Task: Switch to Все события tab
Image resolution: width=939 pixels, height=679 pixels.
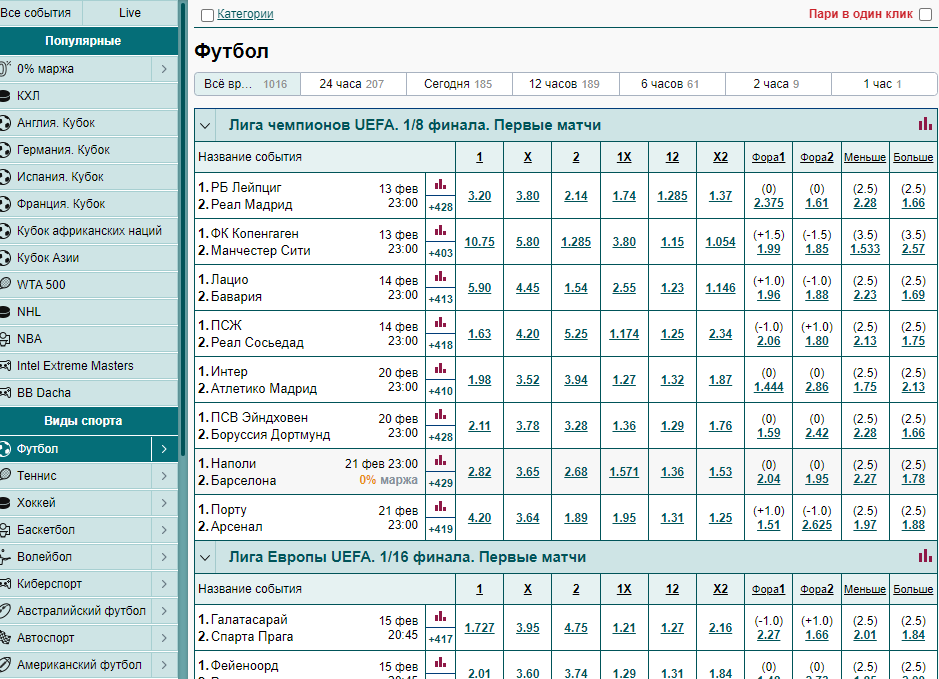Action: [41, 13]
